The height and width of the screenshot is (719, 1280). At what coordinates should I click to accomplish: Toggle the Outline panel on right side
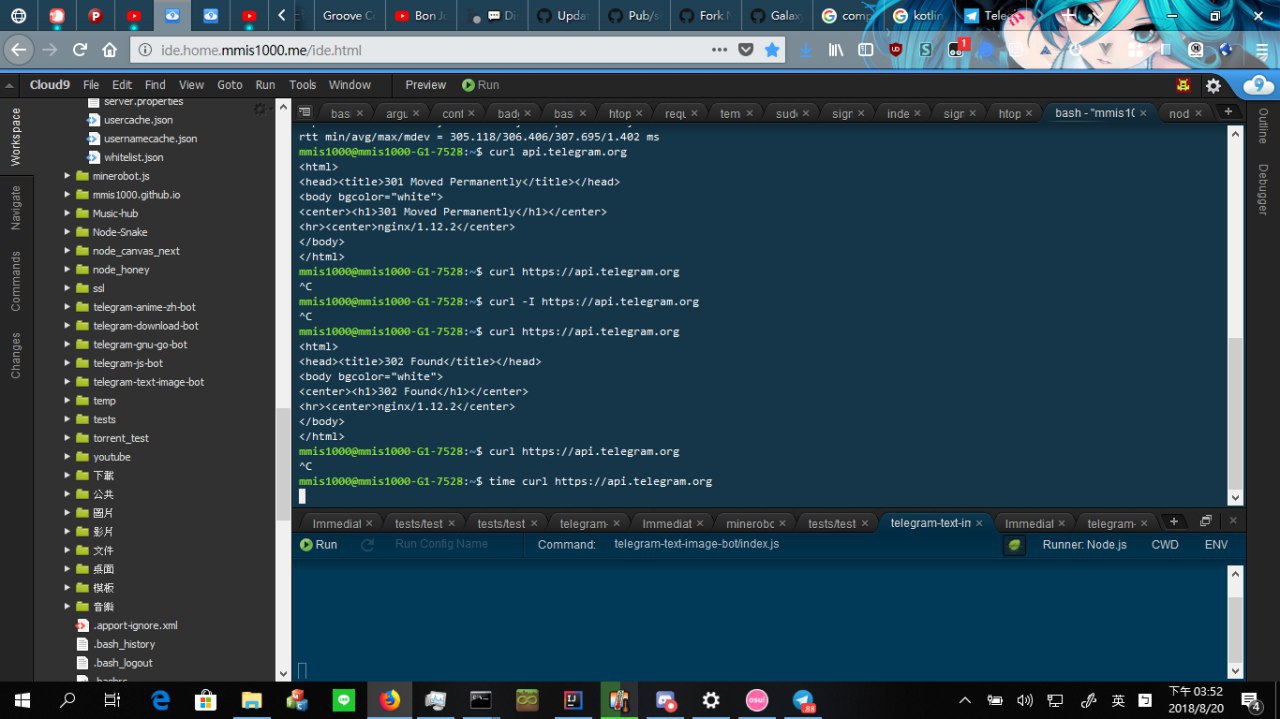click(1263, 126)
